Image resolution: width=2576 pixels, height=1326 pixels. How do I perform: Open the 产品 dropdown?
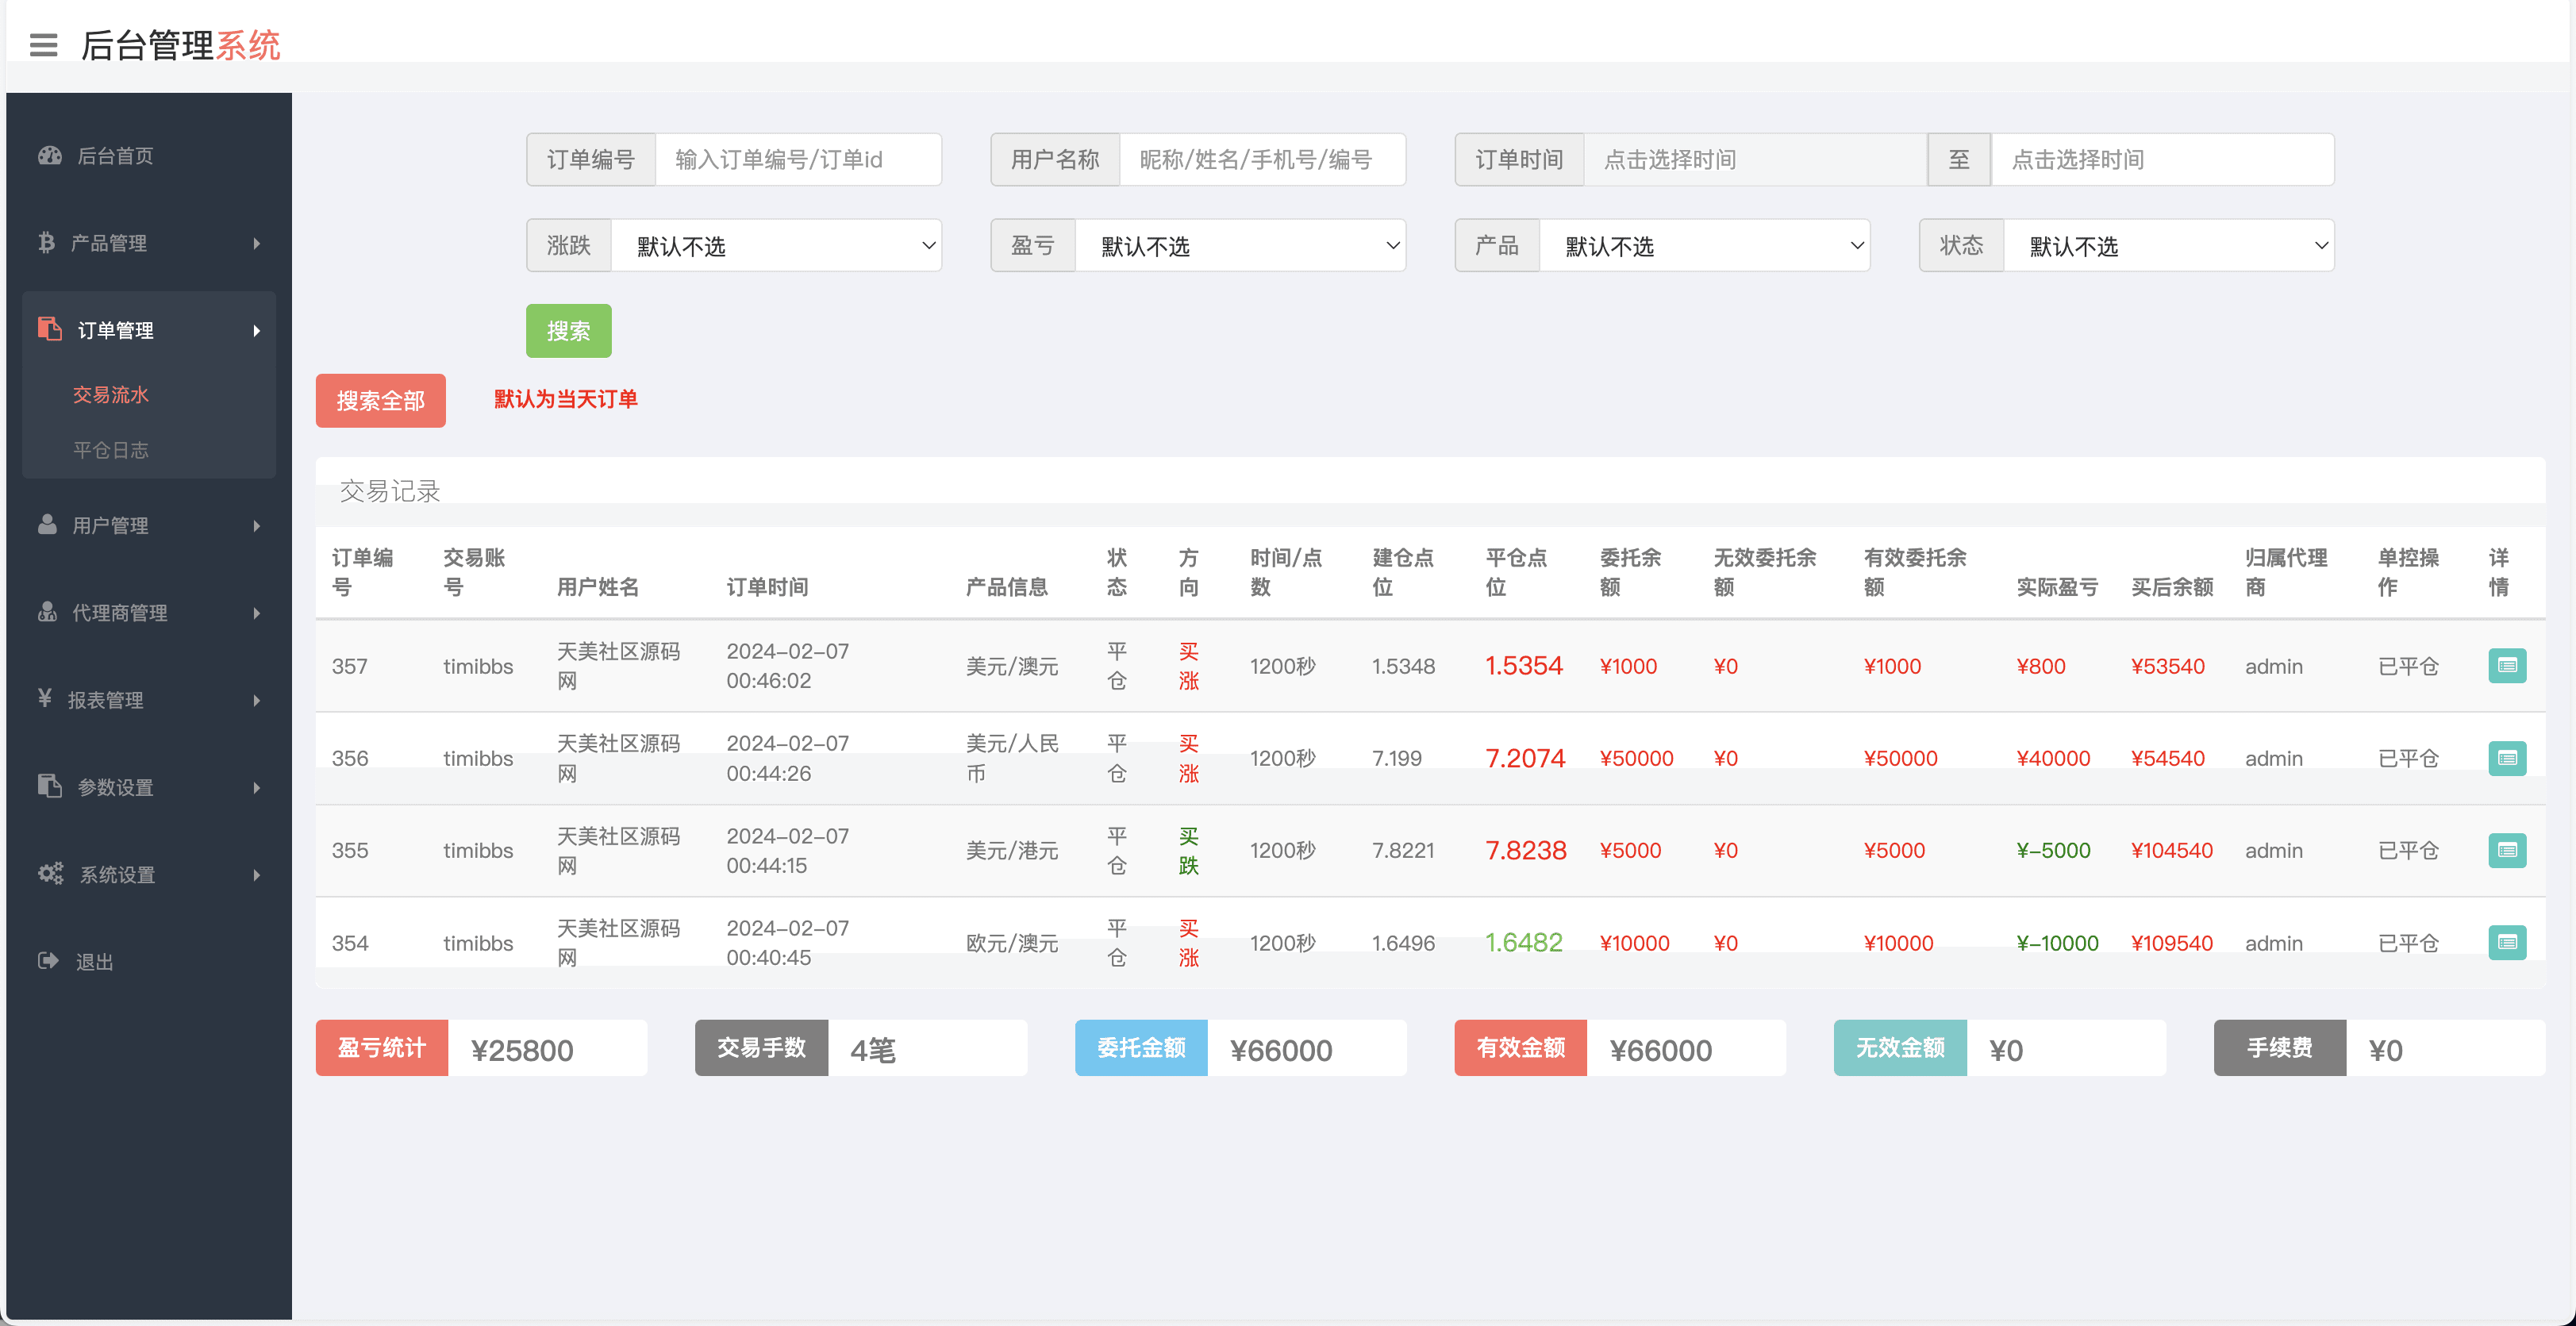click(1704, 246)
